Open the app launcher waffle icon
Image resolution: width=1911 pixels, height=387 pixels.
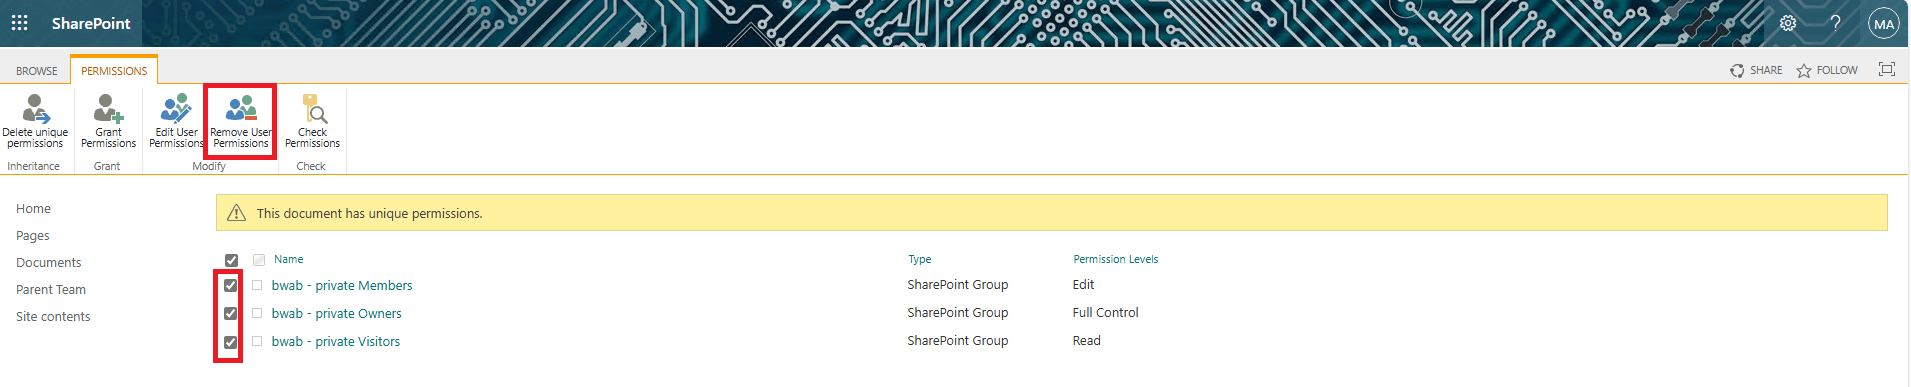point(19,23)
